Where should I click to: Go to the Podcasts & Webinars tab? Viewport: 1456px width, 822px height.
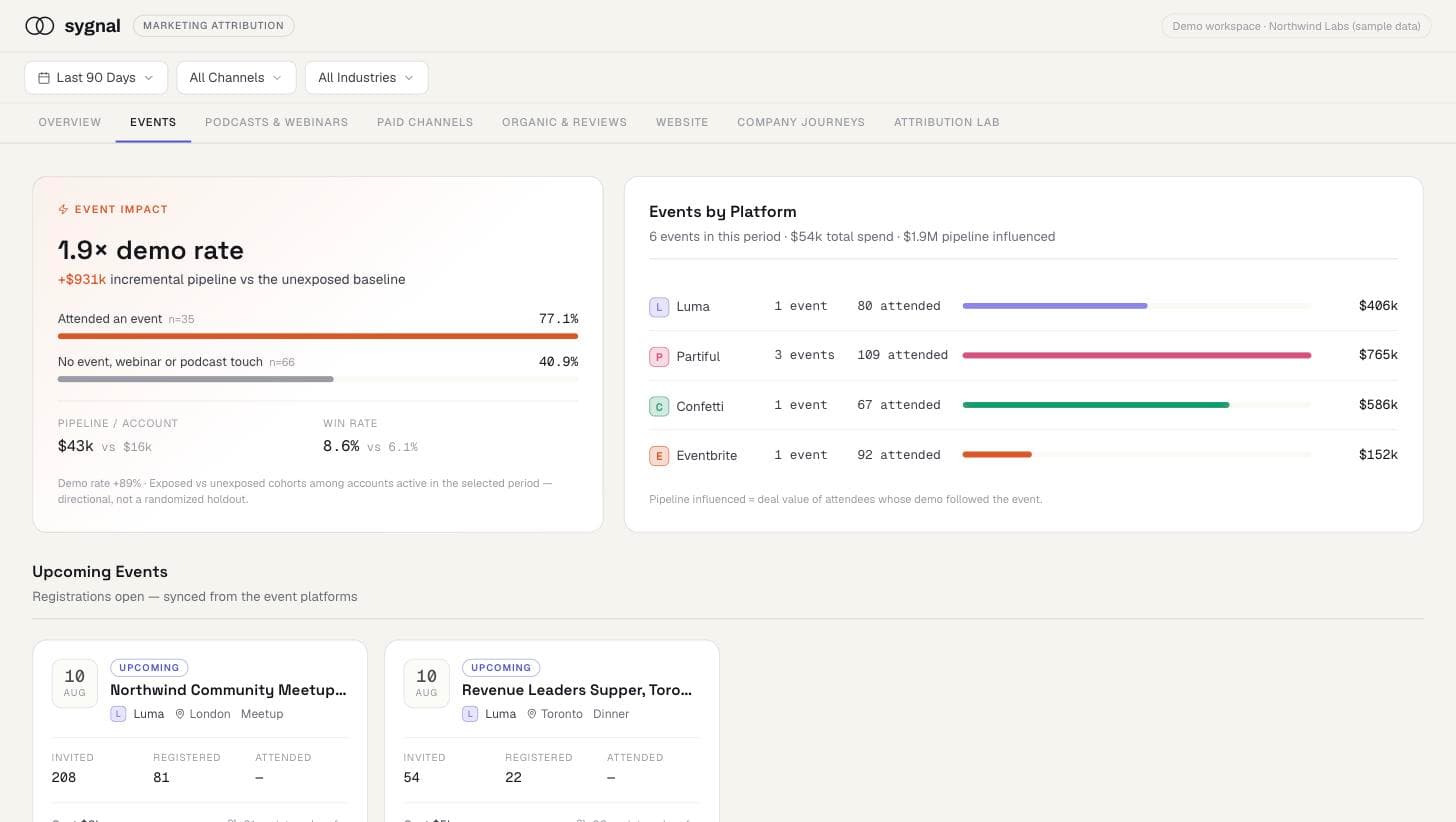click(x=276, y=122)
